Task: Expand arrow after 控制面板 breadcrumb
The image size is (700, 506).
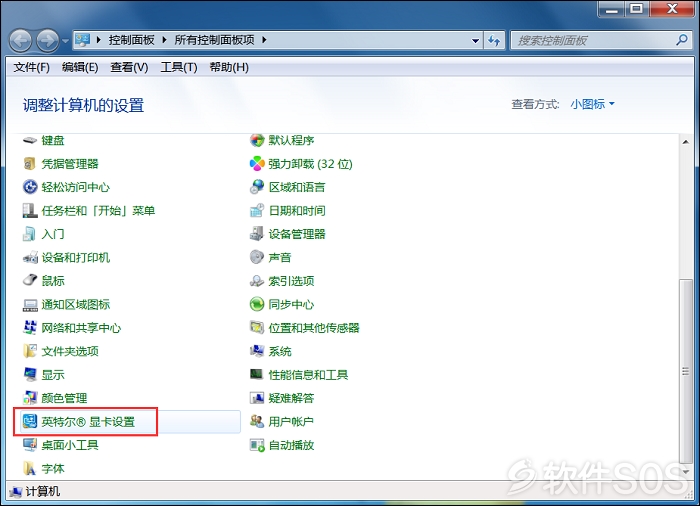Action: pyautogui.click(x=164, y=40)
